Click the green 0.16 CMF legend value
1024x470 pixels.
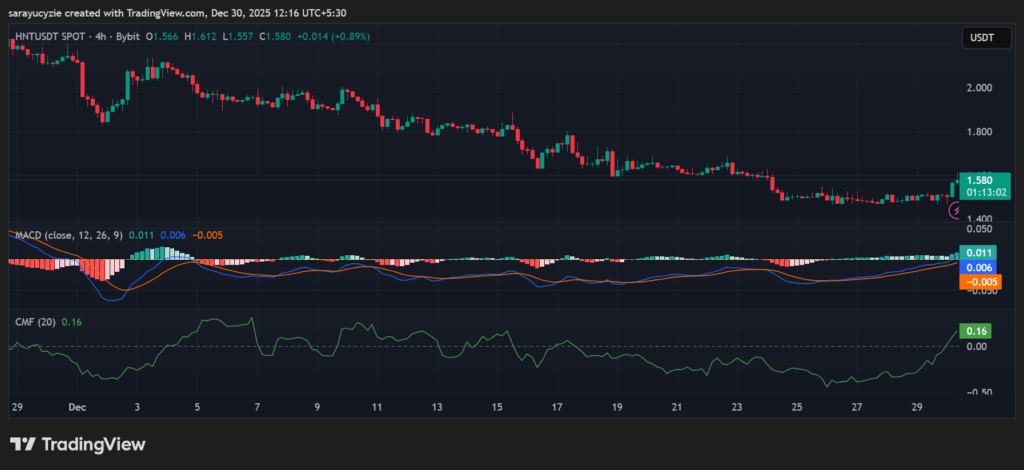tap(71, 322)
